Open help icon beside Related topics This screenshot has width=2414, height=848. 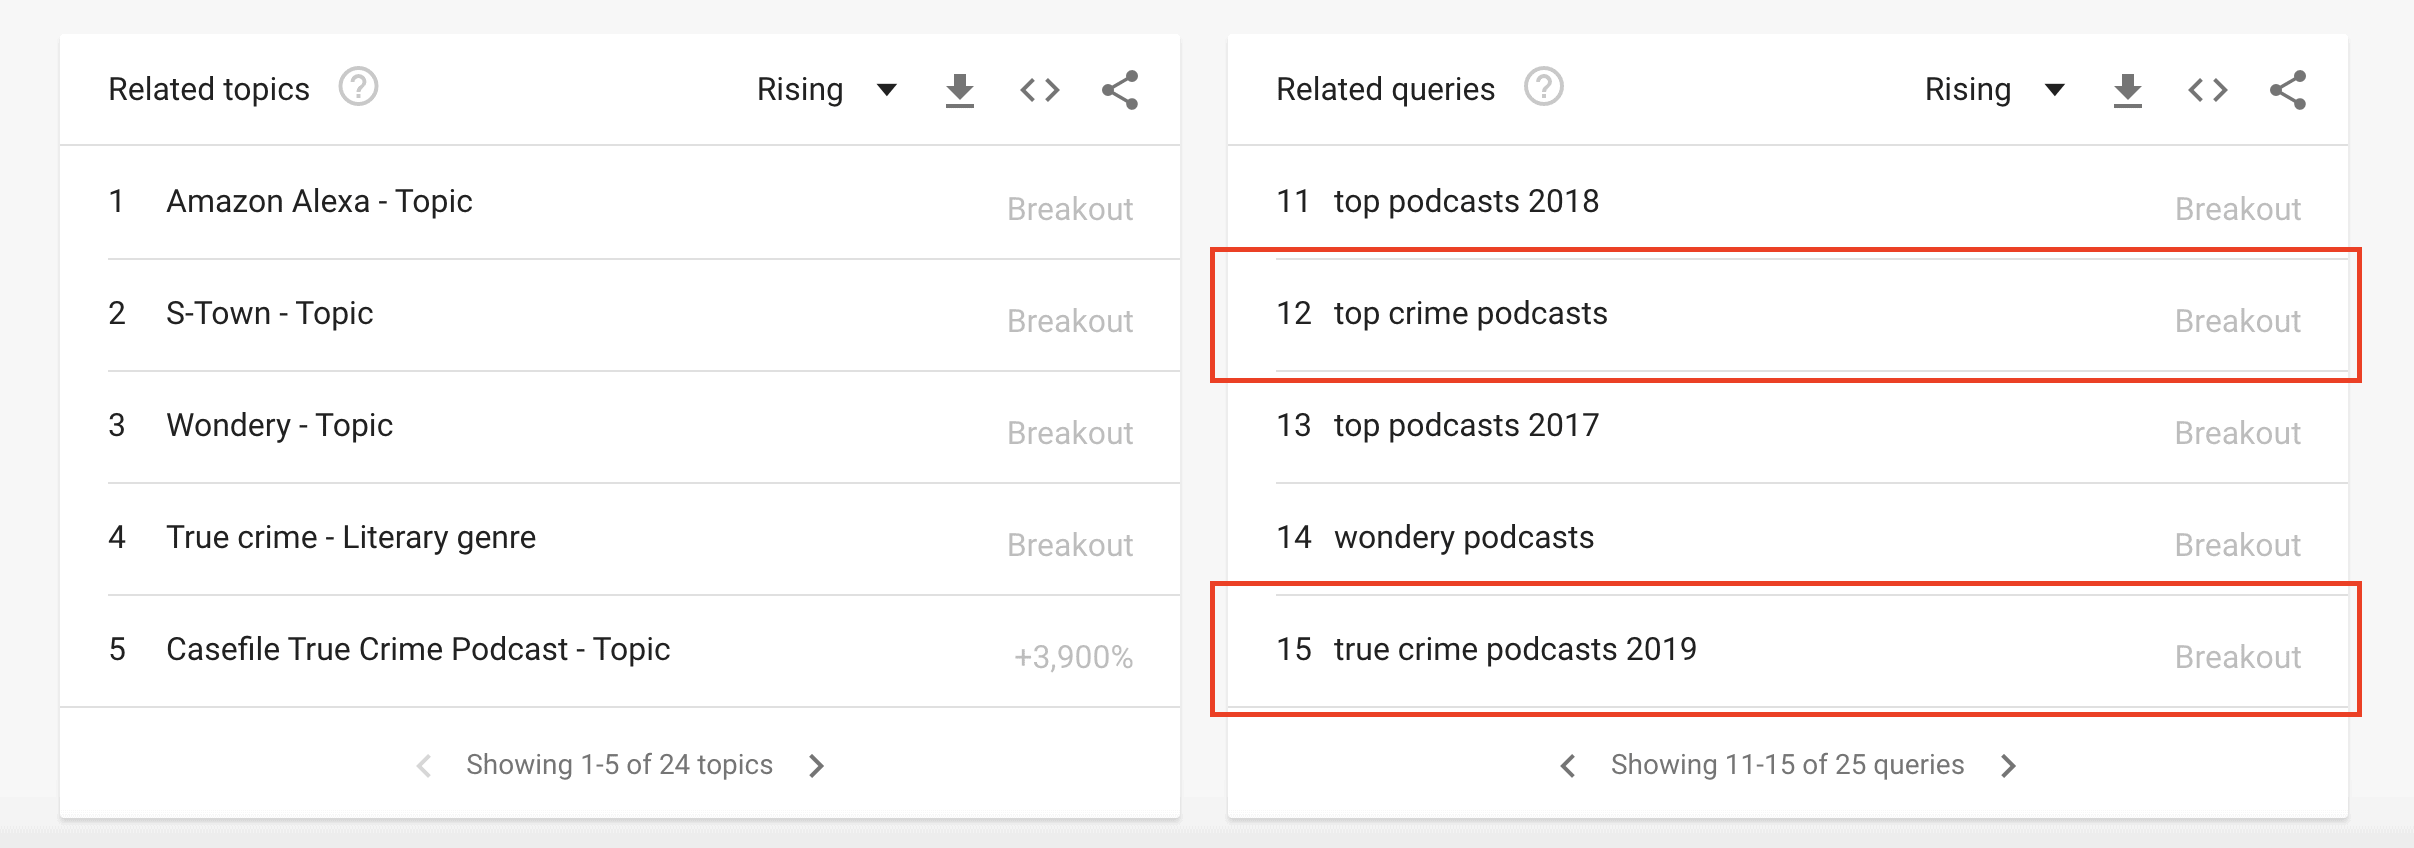[x=358, y=87]
